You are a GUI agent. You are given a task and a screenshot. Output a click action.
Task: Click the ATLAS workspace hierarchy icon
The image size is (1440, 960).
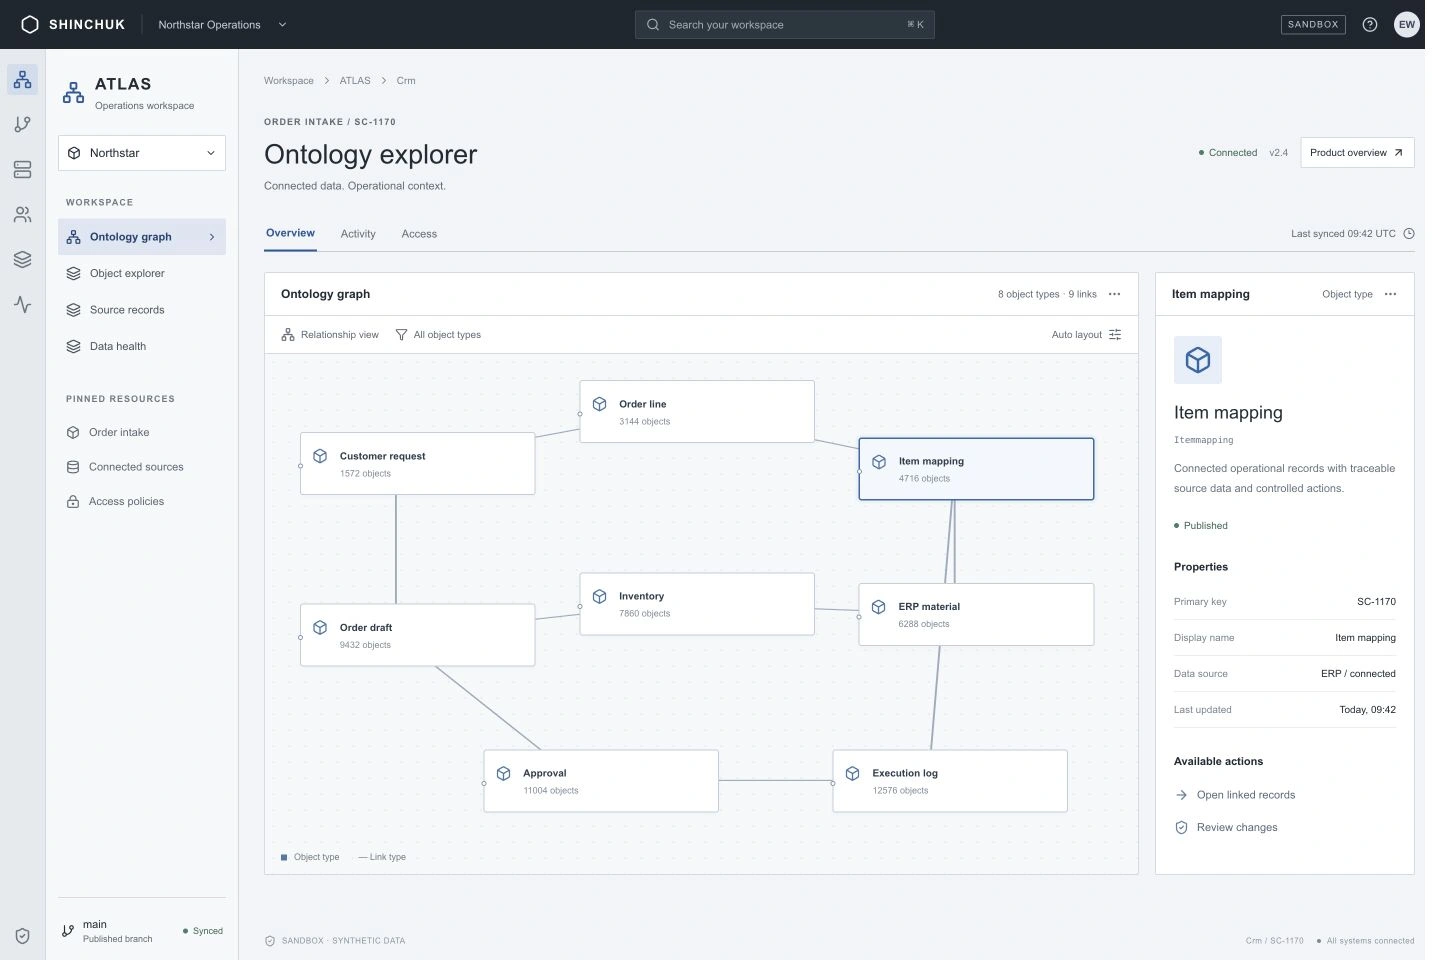74,93
